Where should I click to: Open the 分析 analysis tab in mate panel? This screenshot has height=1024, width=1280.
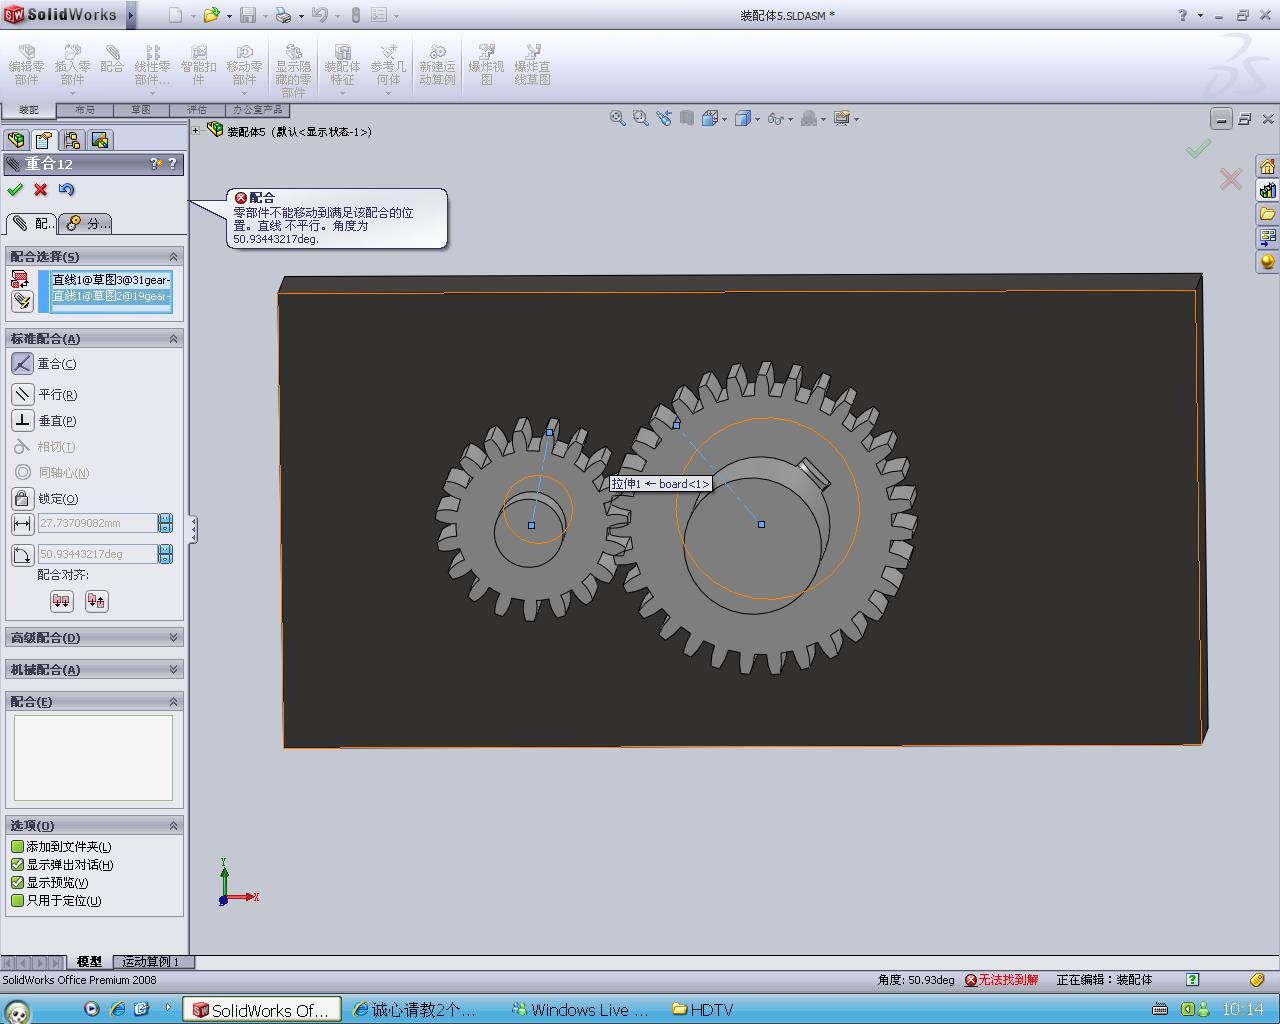click(x=86, y=223)
